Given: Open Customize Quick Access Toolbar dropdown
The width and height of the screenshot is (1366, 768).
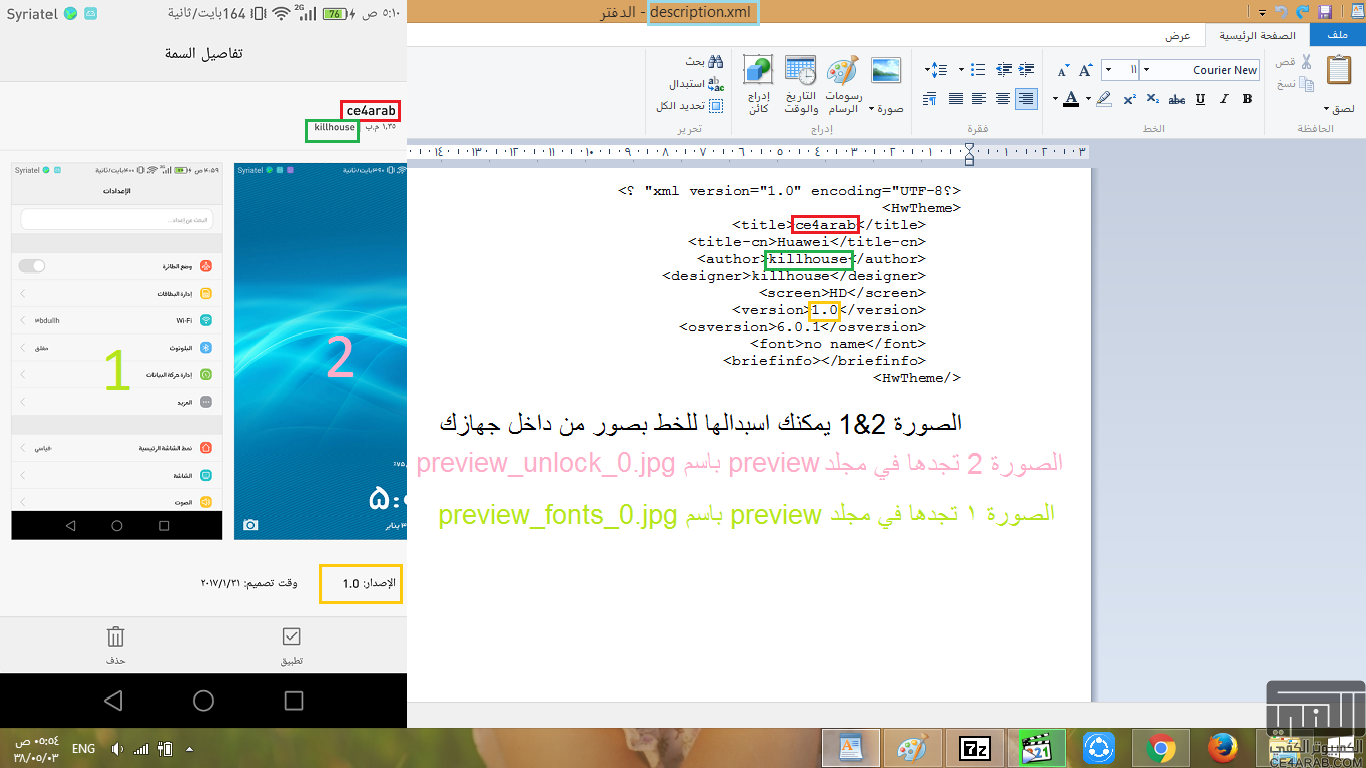Looking at the screenshot, I should point(1263,13).
